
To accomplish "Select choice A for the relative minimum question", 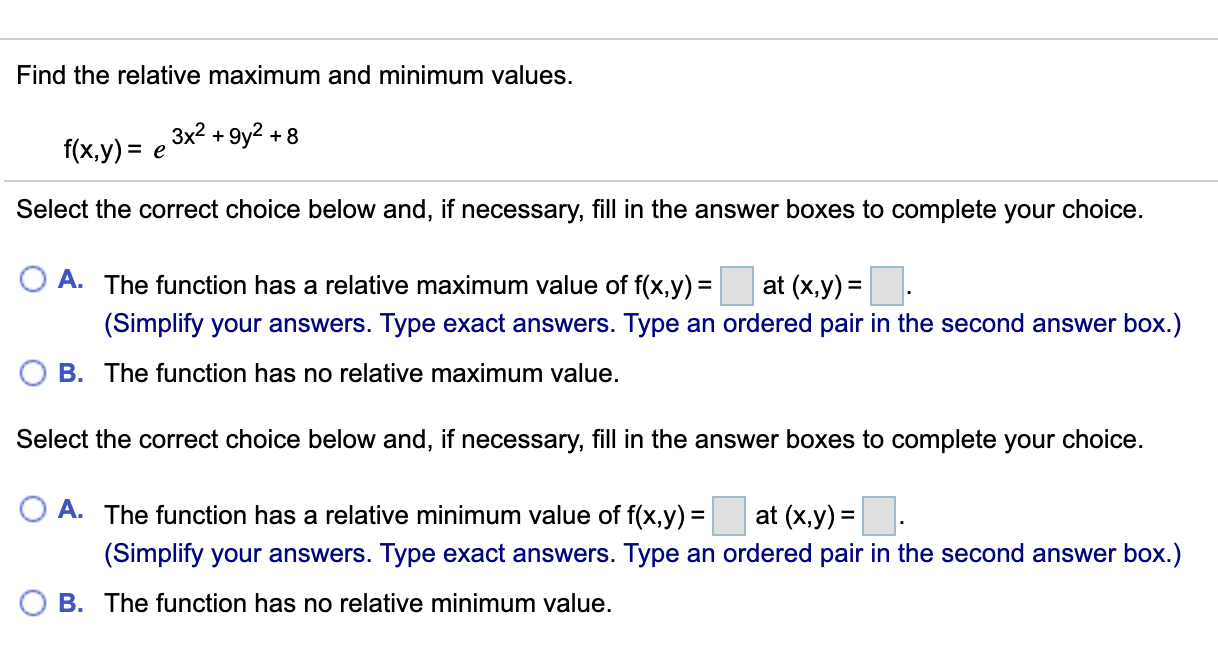I will click(x=33, y=508).
